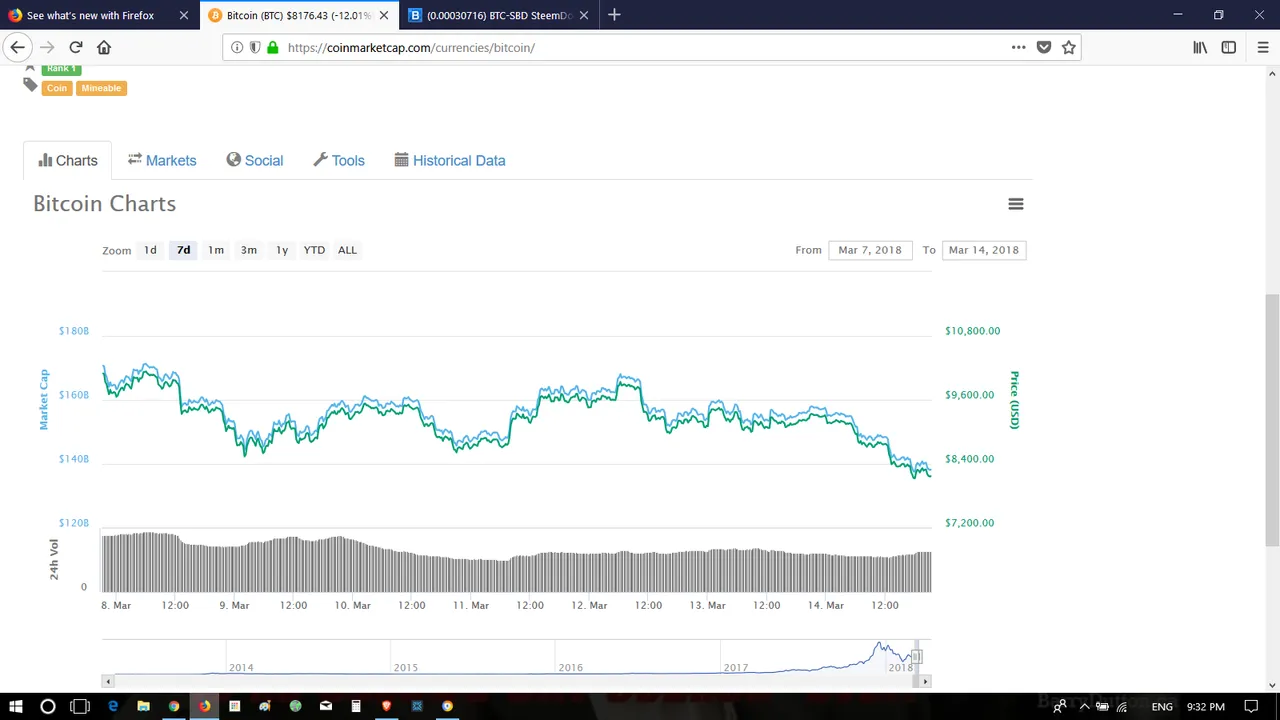Click the Mineable tag label
This screenshot has height=720, width=1280.
click(101, 88)
